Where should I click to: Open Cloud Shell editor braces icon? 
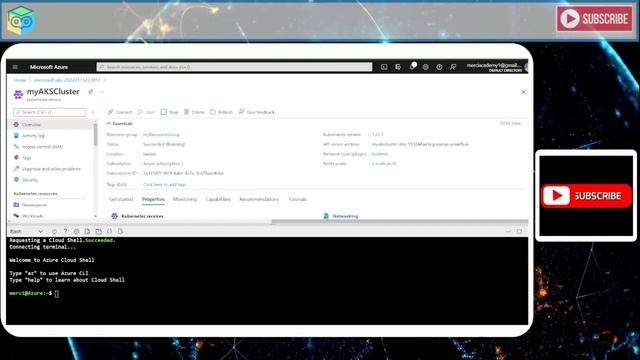coord(109,231)
